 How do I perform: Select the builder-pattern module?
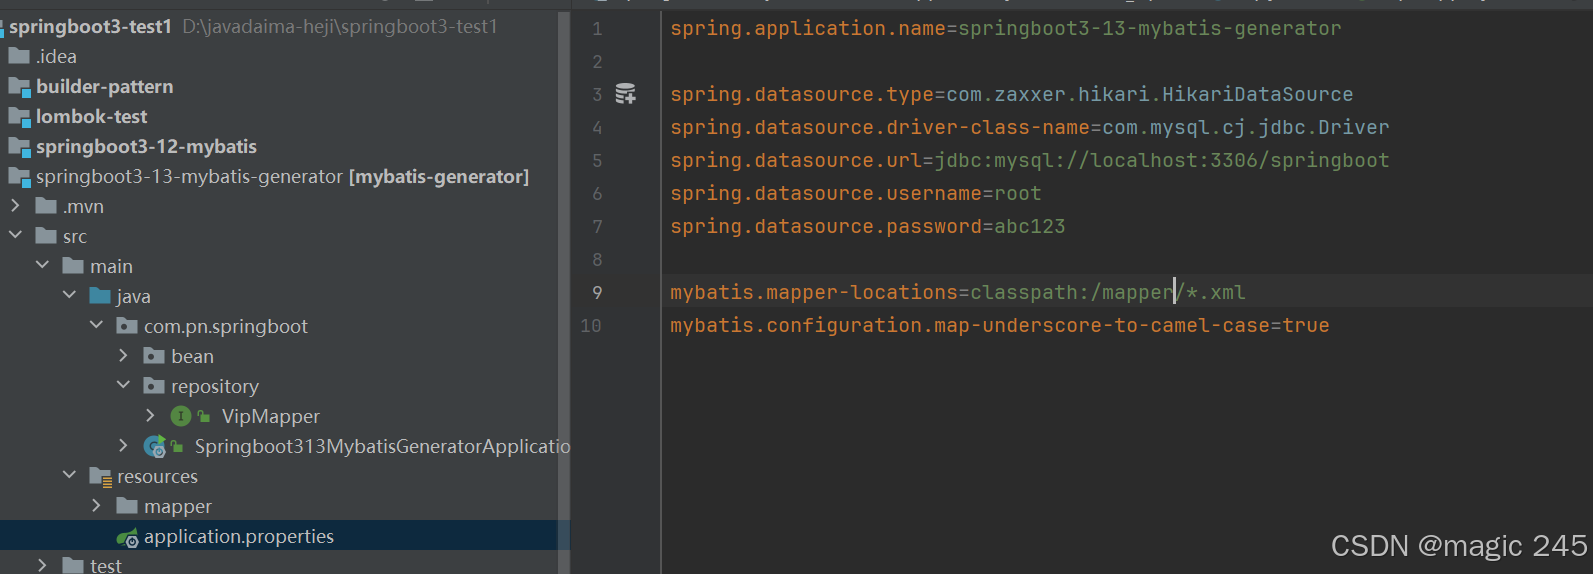105,87
